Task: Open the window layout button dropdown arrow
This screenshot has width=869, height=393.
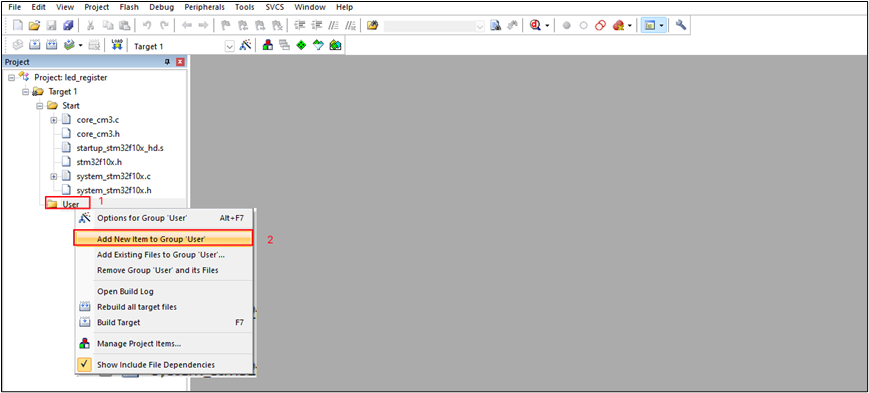Action: pos(661,25)
